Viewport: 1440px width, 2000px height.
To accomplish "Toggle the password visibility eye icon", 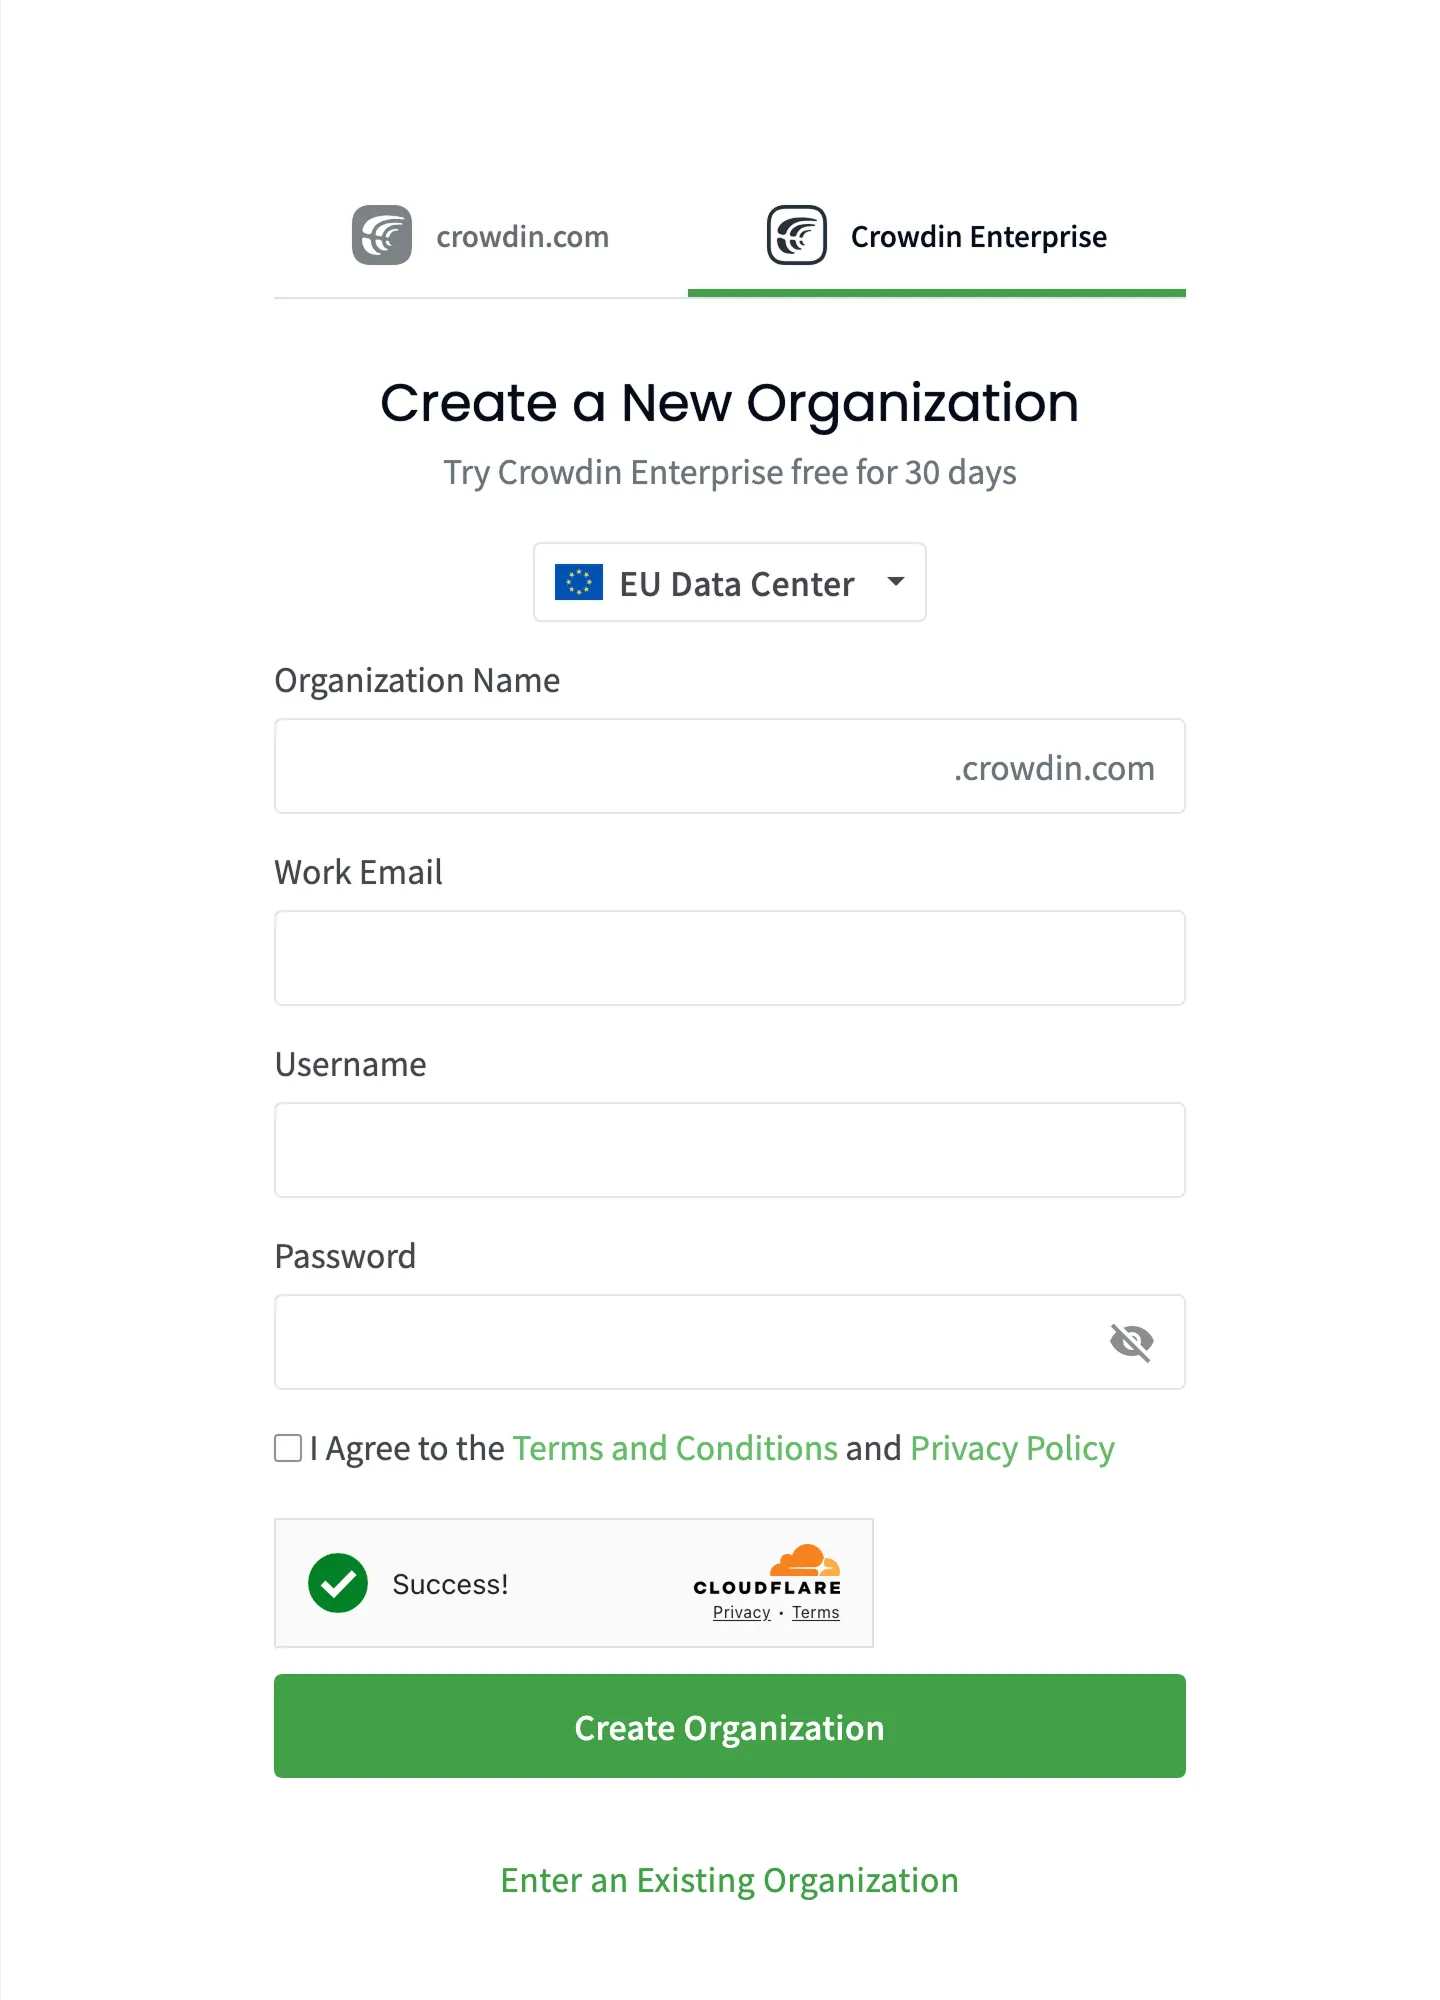I will coord(1132,1342).
